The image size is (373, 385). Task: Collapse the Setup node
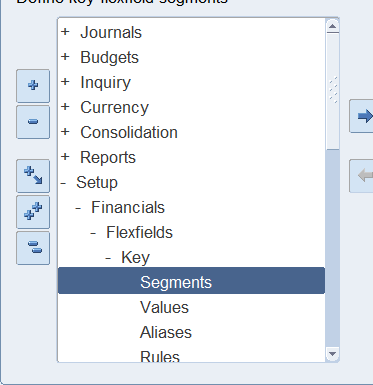(64, 183)
